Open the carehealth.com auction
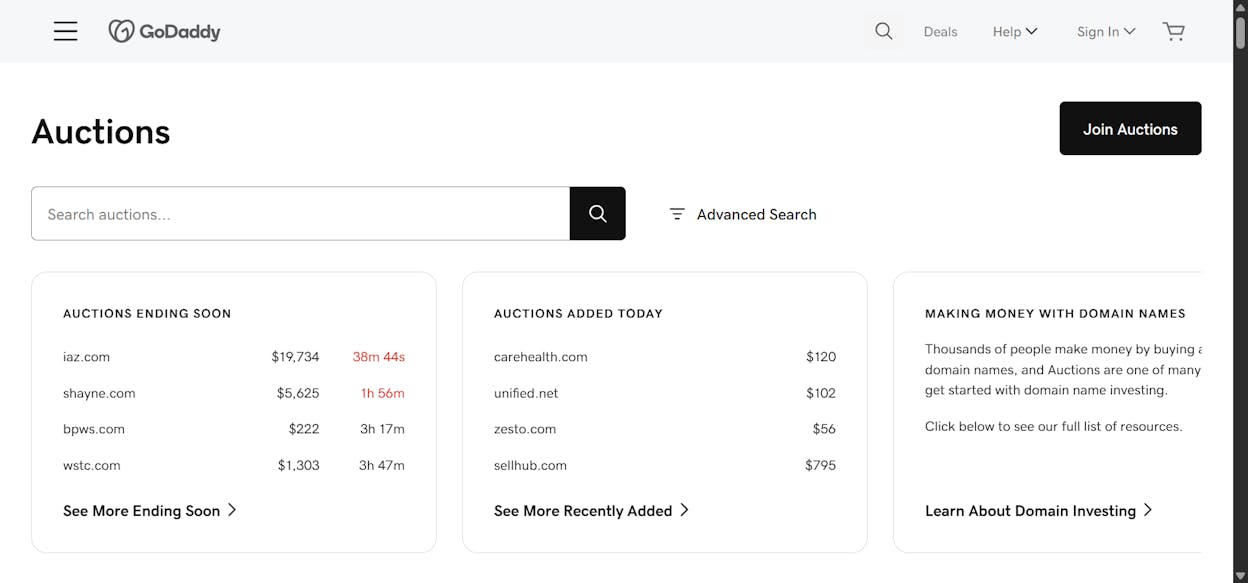Screen dimensions: 1248x583 541,357
